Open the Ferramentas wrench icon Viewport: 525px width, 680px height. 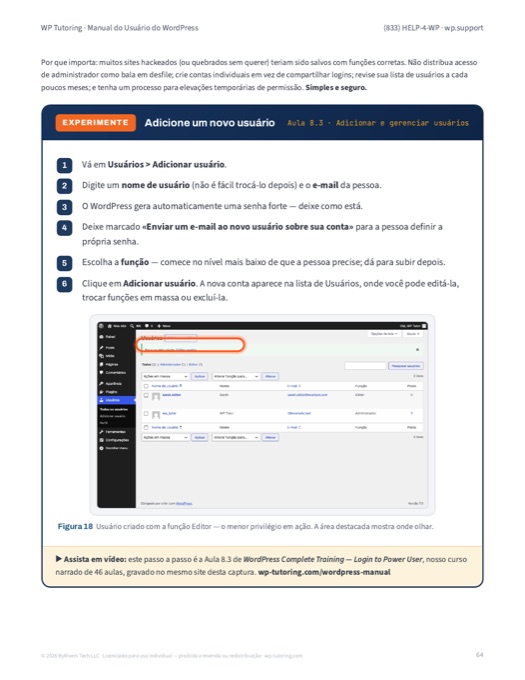[101, 432]
